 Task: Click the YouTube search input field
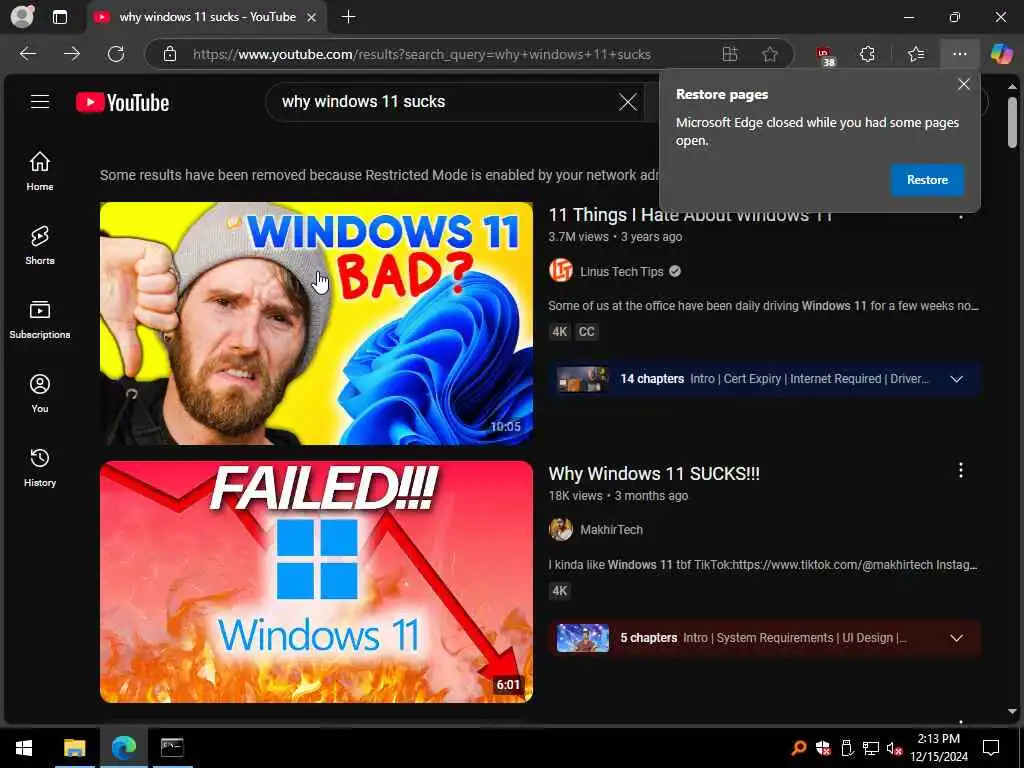coord(444,102)
